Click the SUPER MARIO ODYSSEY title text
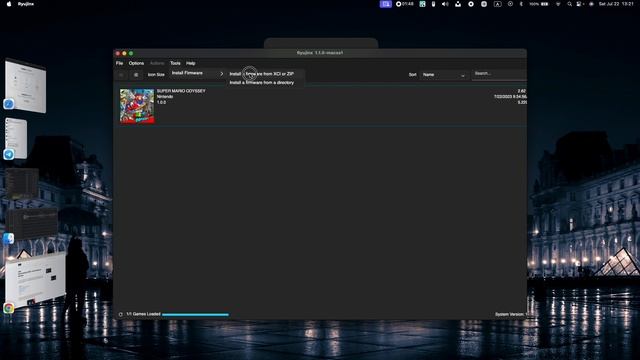Image resolution: width=640 pixels, height=360 pixels. pyautogui.click(x=181, y=91)
